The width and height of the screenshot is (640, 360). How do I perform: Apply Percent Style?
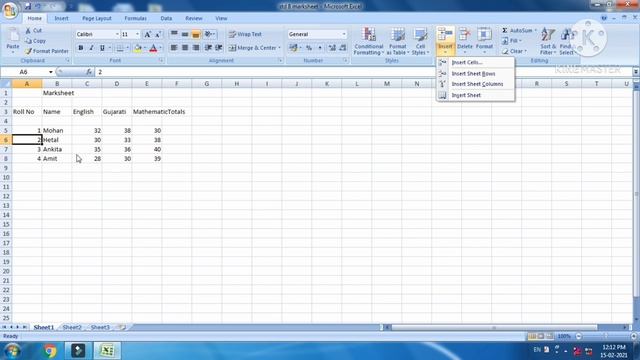click(309, 48)
